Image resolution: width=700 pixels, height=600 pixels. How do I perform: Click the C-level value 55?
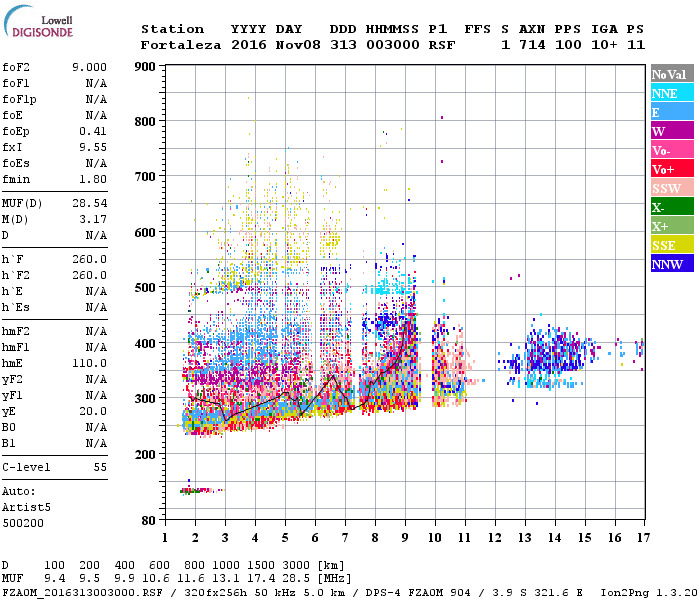click(100, 467)
